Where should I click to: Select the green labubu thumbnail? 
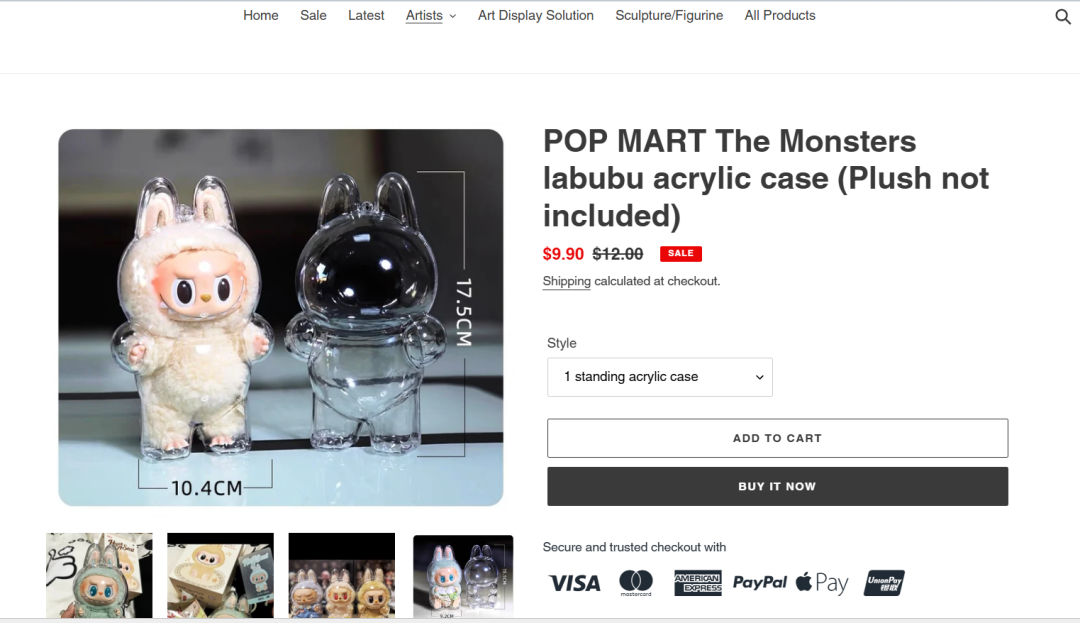pos(99,576)
